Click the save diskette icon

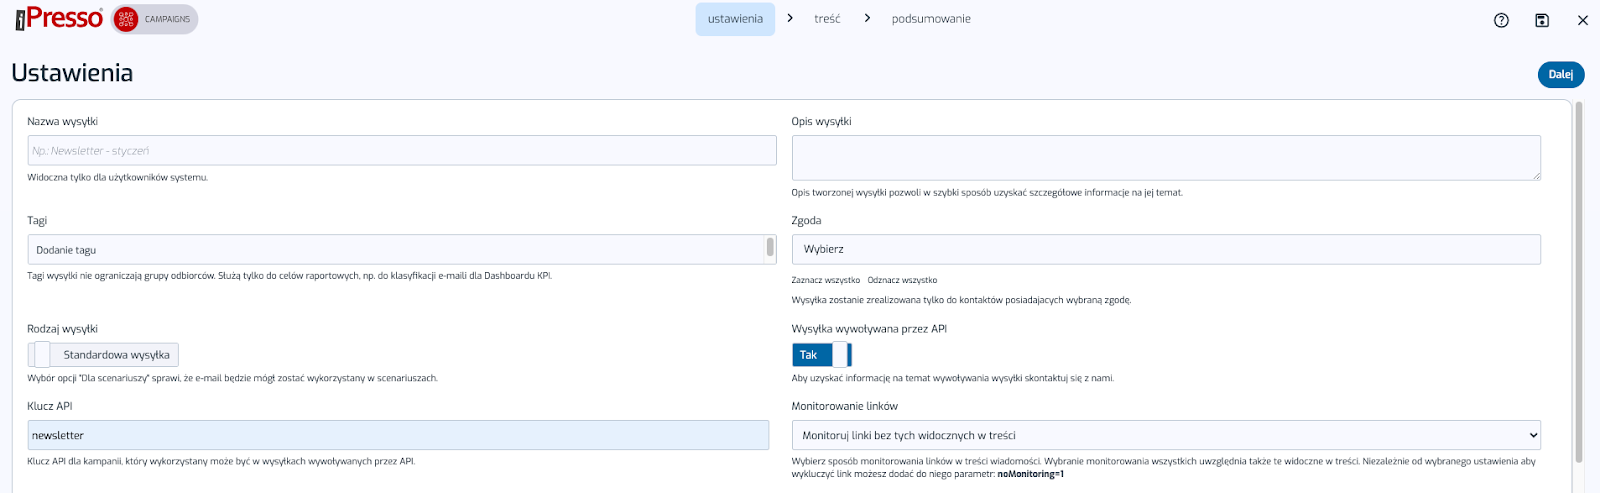pyautogui.click(x=1542, y=20)
